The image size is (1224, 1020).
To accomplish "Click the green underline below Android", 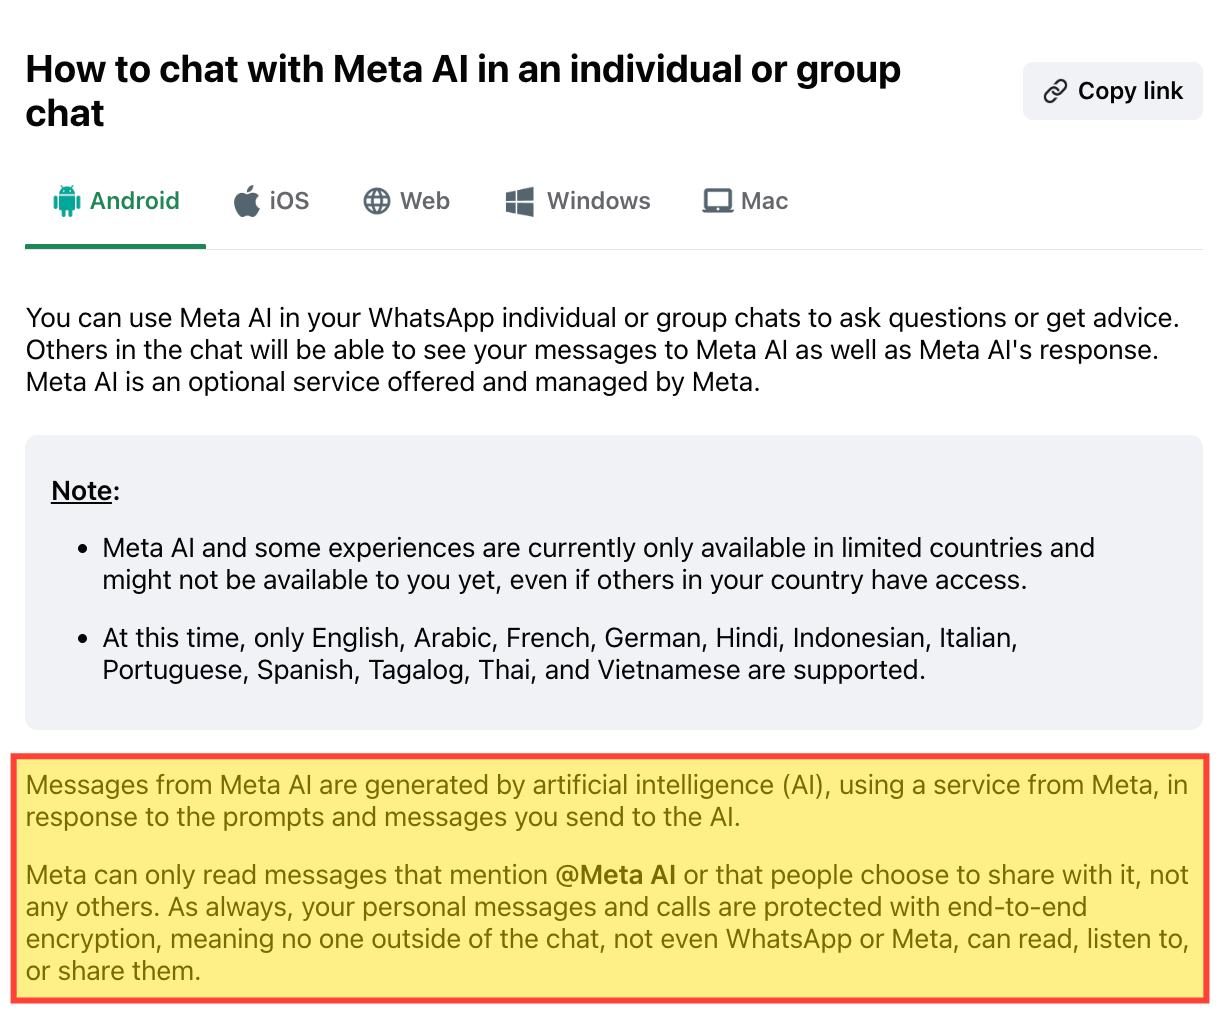I will (x=115, y=245).
